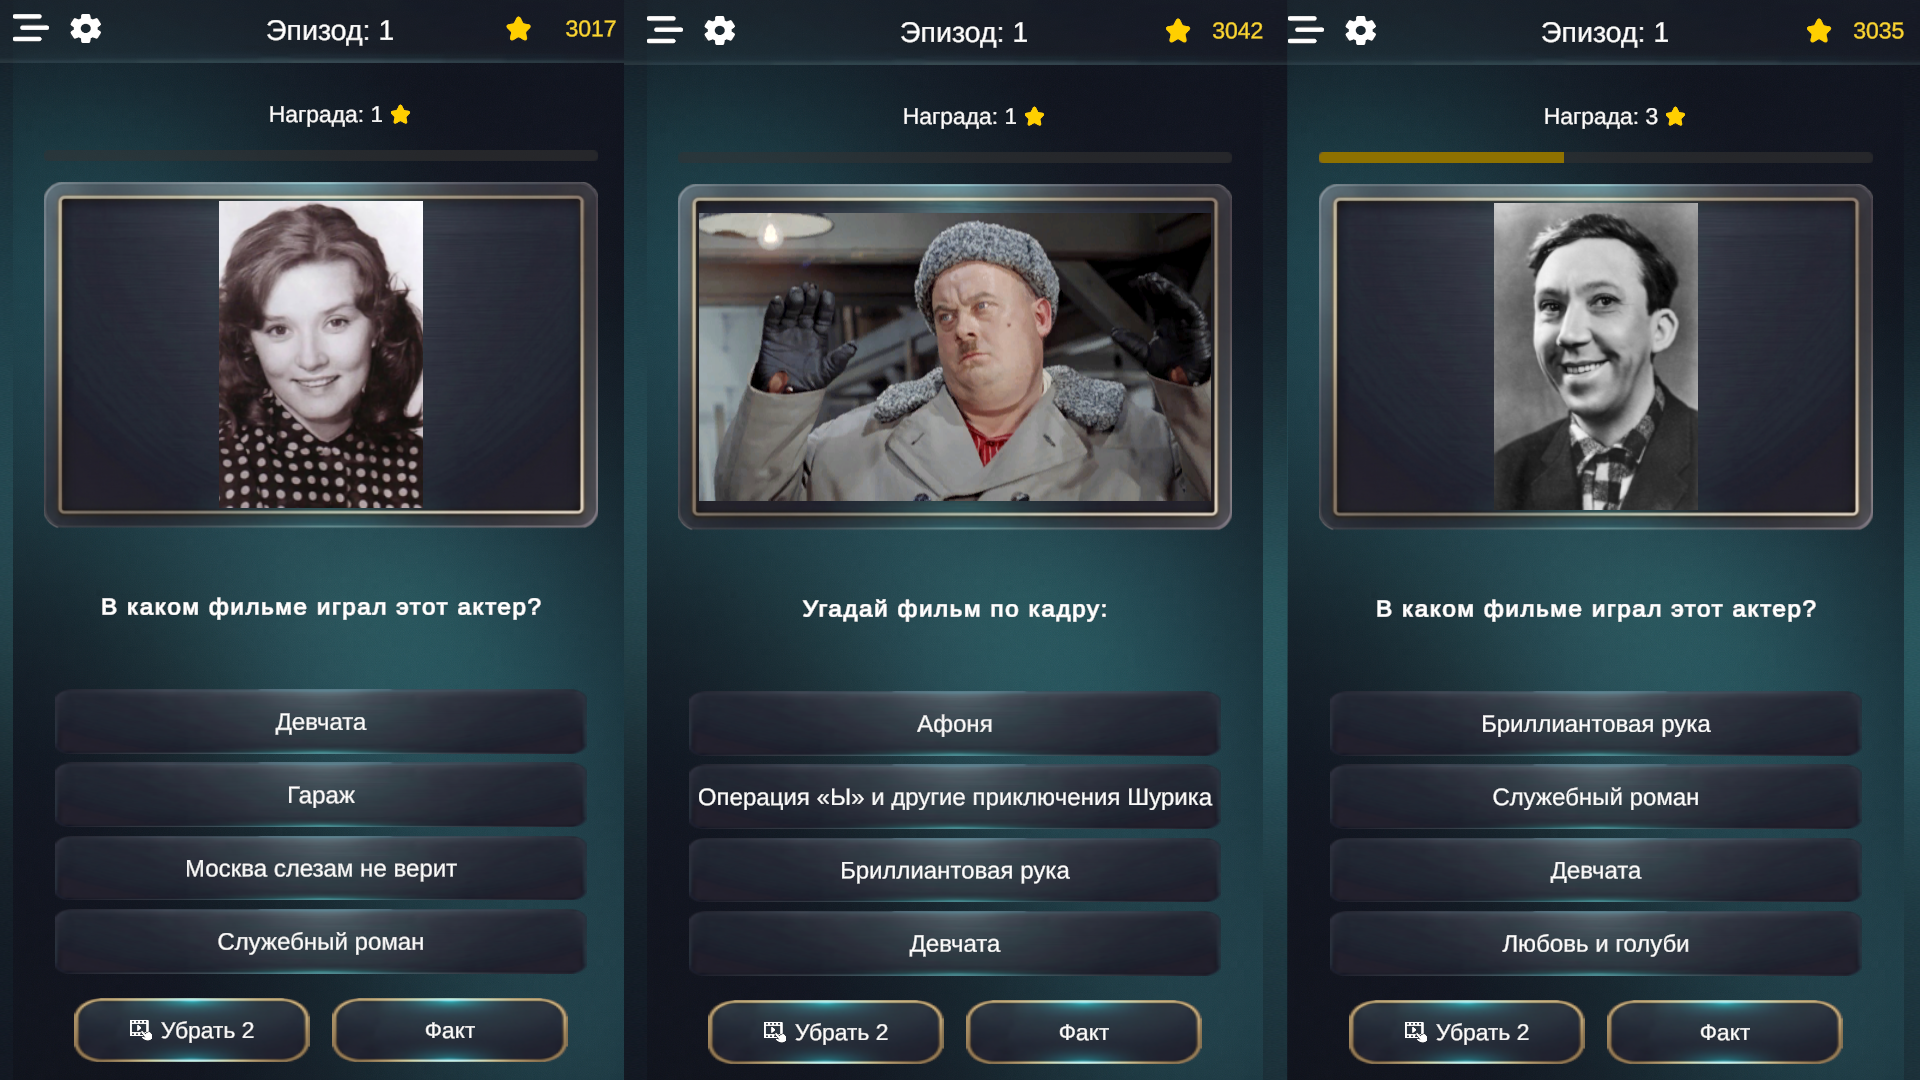The image size is (1920, 1080).
Task: Click Награда: 1 label in left screen
Action: point(325,114)
